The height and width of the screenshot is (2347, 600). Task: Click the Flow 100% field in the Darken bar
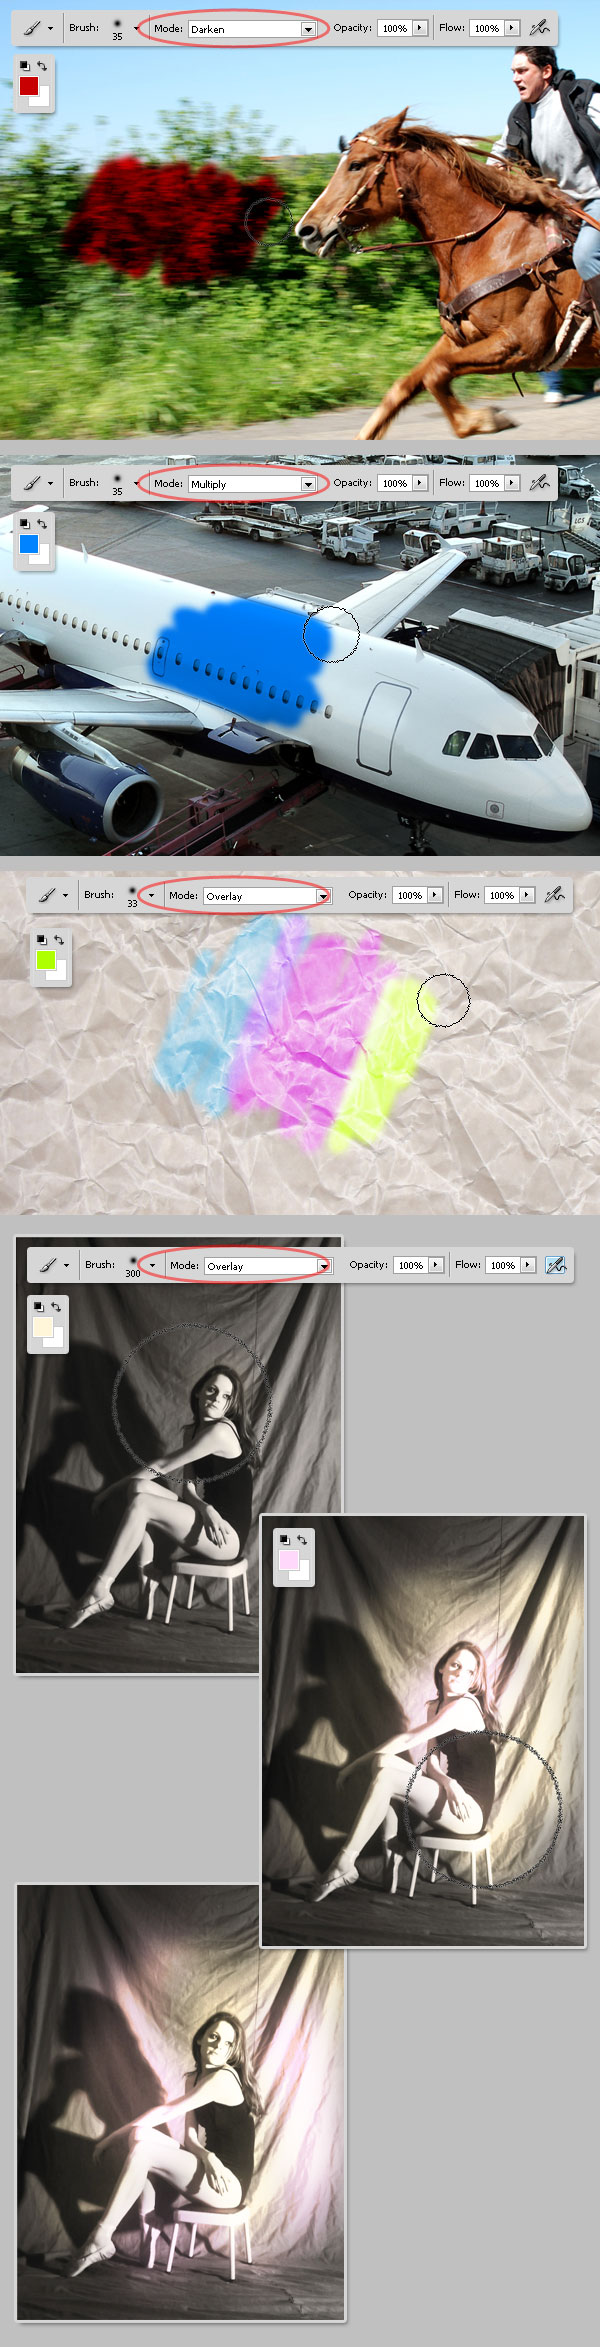click(x=487, y=28)
